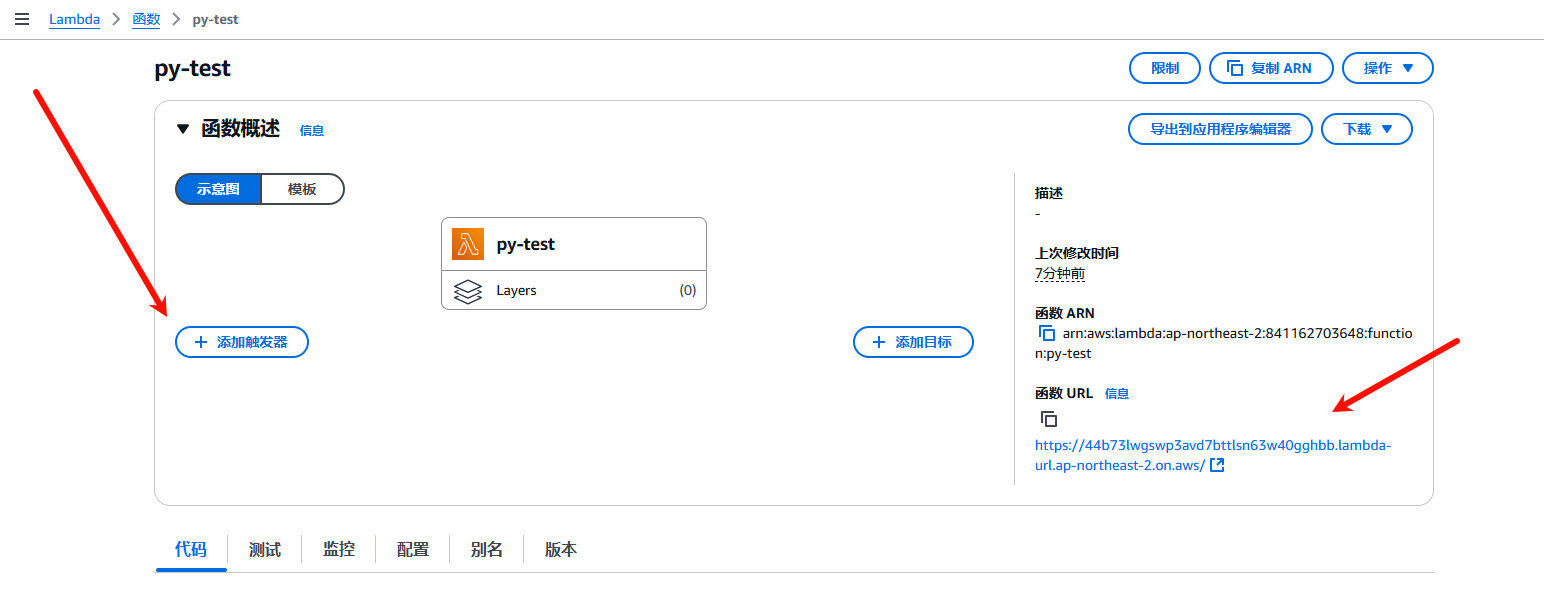Click the orange Lambda function icon
1544x594 pixels.
point(468,244)
